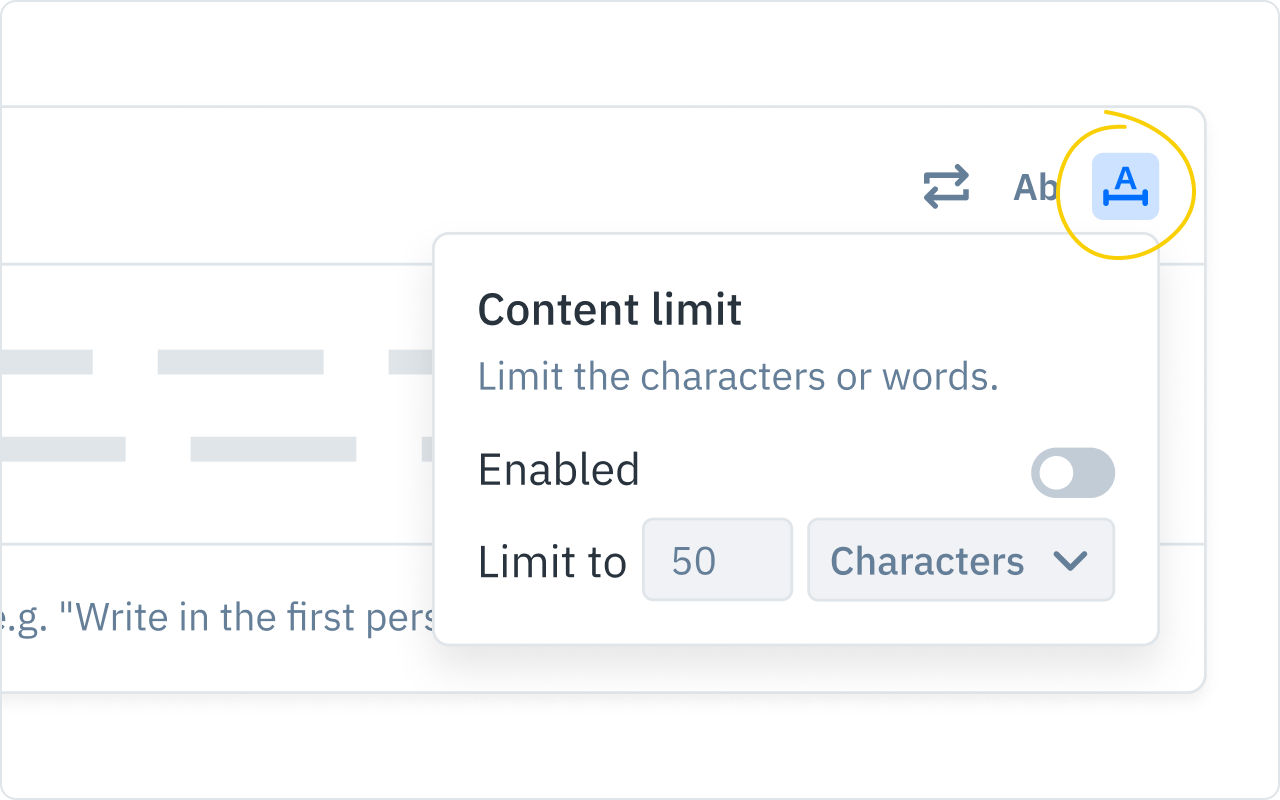Viewport: 1280px width, 800px height.
Task: Enable the Content limit toggle
Action: (1072, 472)
